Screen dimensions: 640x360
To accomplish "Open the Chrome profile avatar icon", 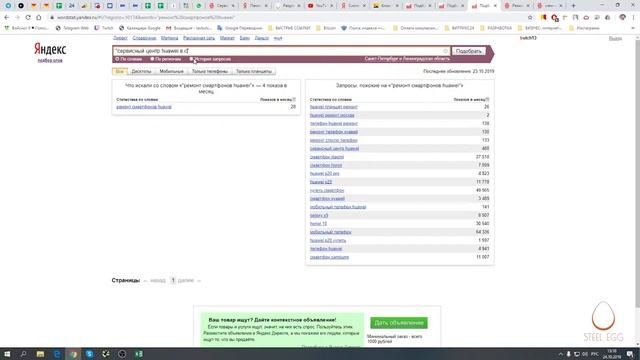I will 622,18.
